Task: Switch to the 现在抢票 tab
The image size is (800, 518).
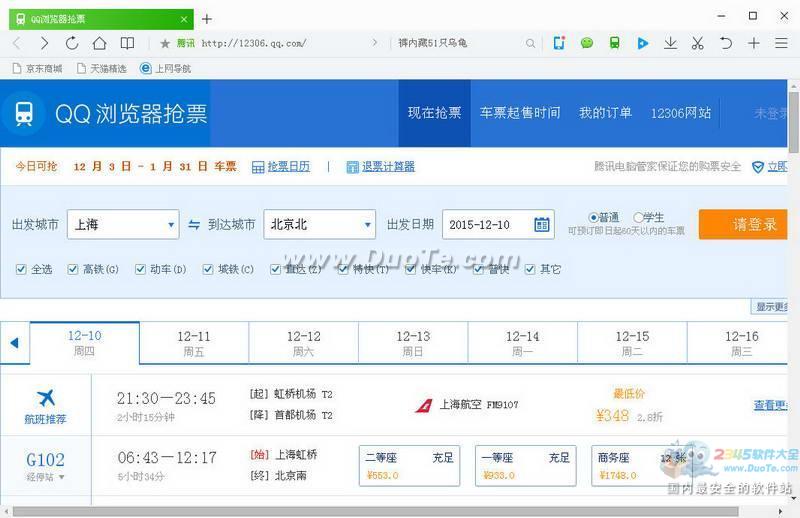Action: click(435, 113)
